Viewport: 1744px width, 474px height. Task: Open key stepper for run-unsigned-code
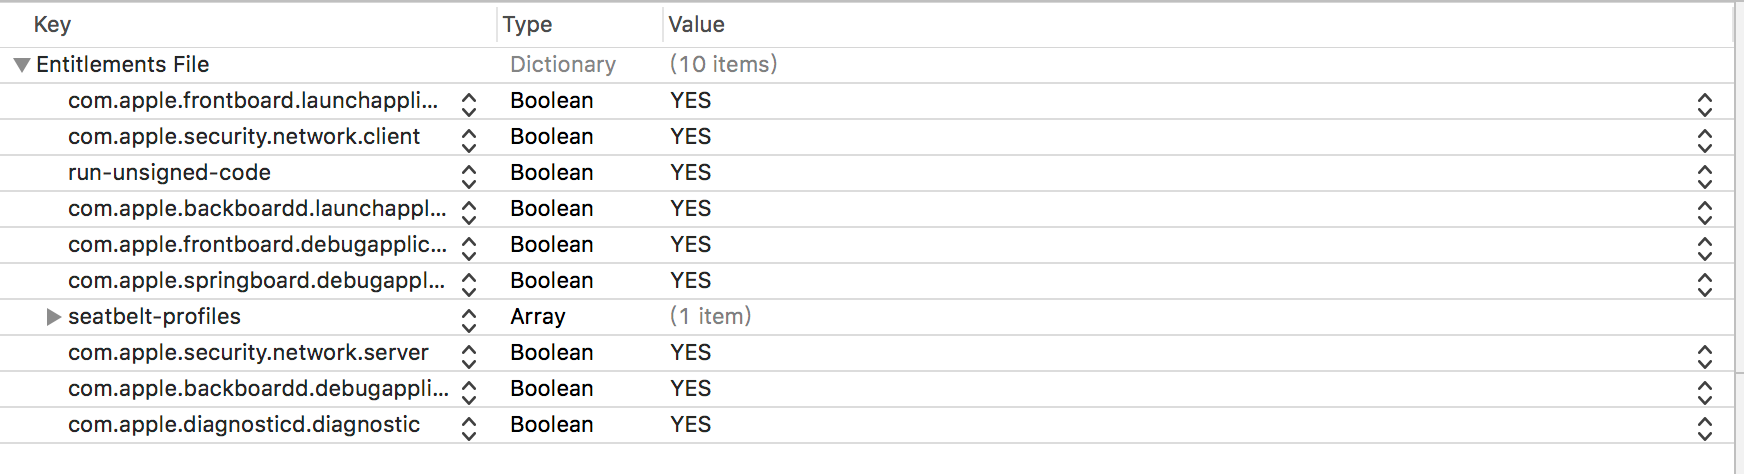469,177
